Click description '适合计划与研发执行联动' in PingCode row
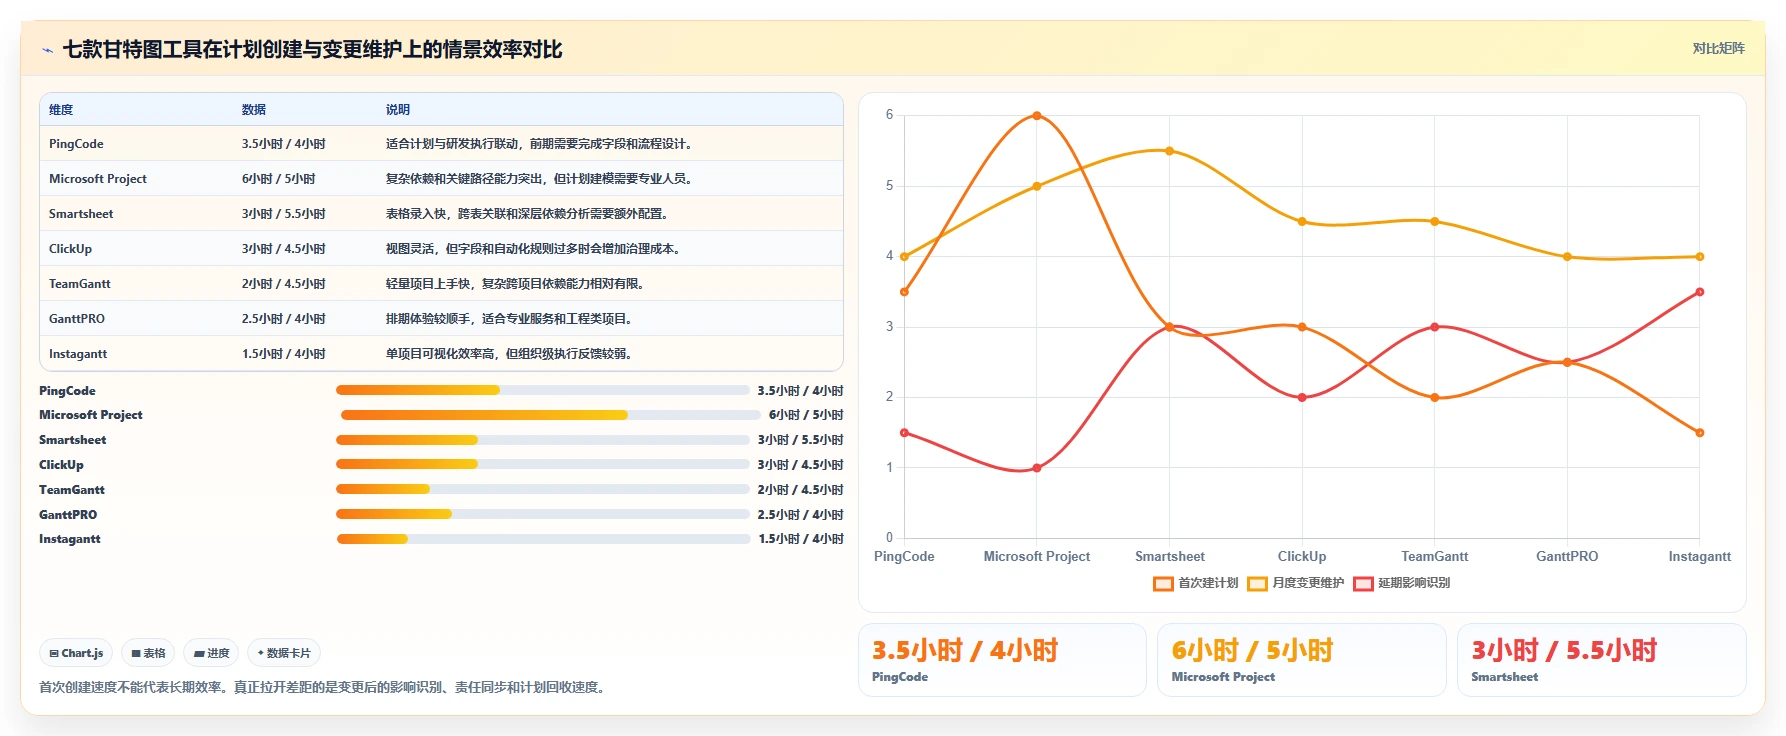1786x736 pixels. [x=540, y=144]
